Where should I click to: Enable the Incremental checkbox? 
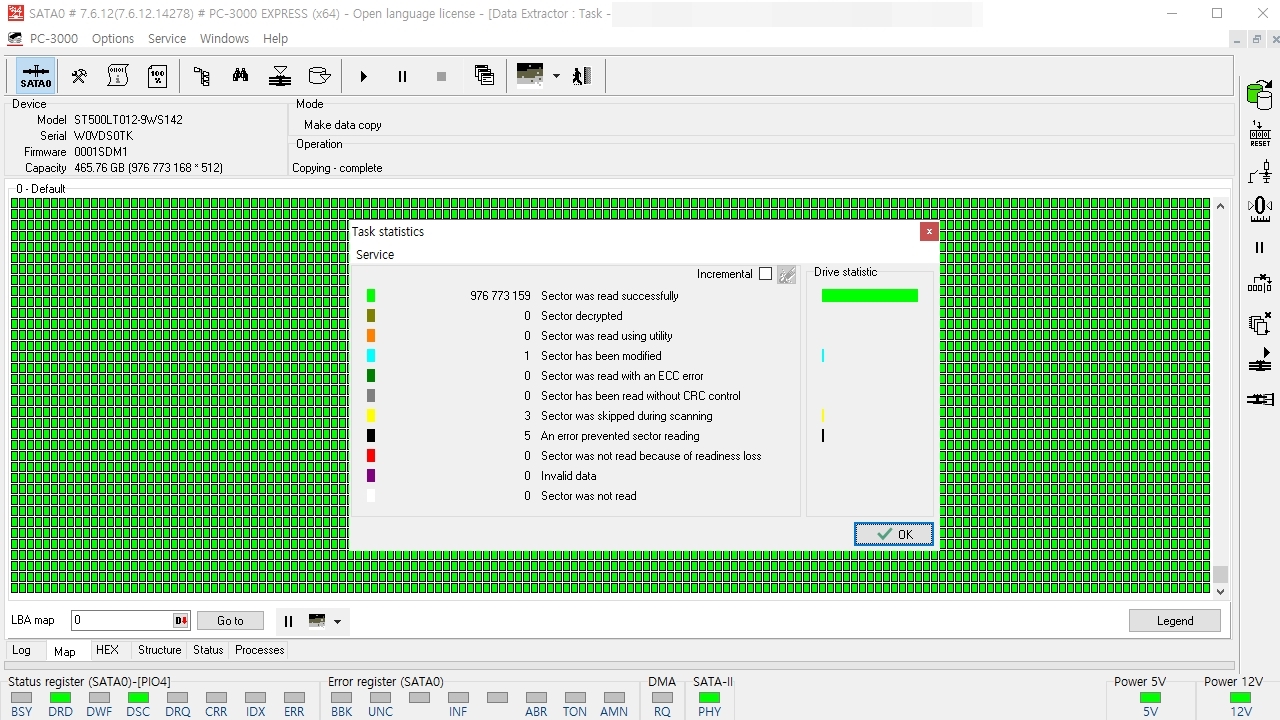[765, 274]
